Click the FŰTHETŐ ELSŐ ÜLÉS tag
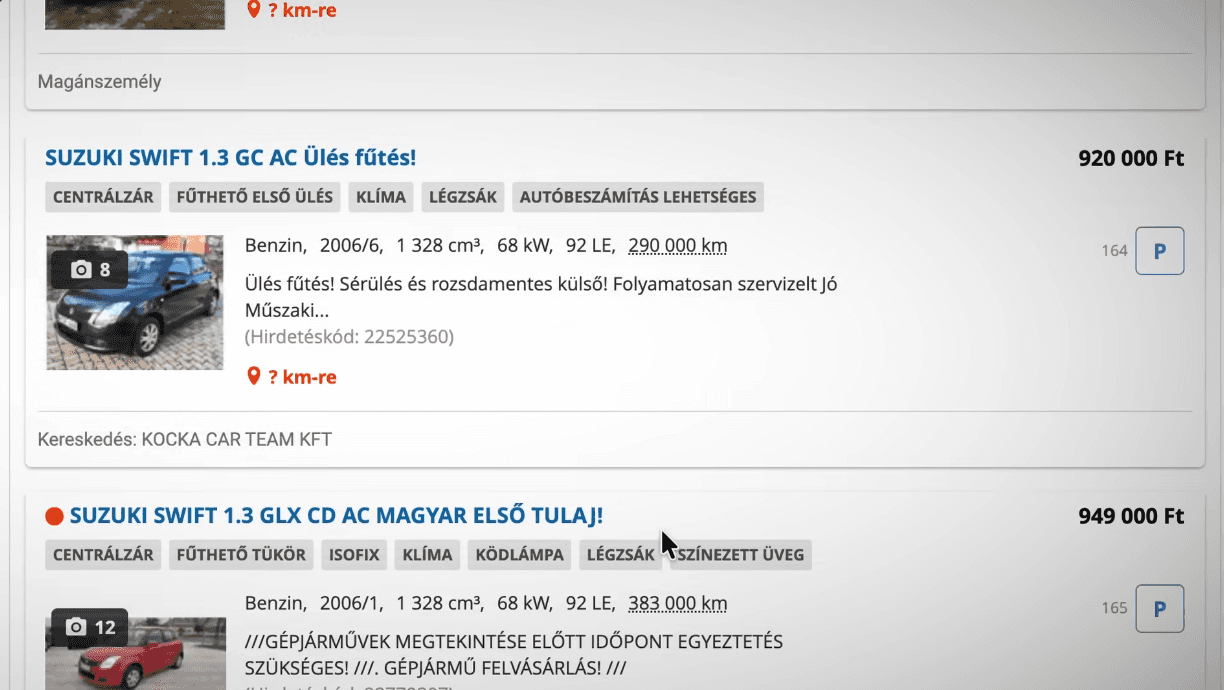 (x=254, y=197)
